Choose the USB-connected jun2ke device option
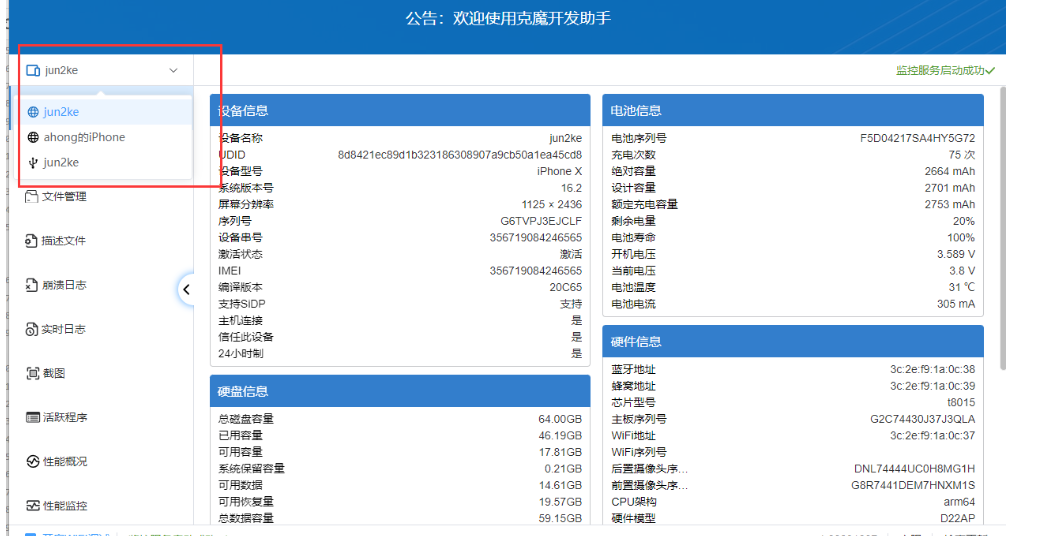This screenshot has width=1041, height=536. tap(103, 163)
